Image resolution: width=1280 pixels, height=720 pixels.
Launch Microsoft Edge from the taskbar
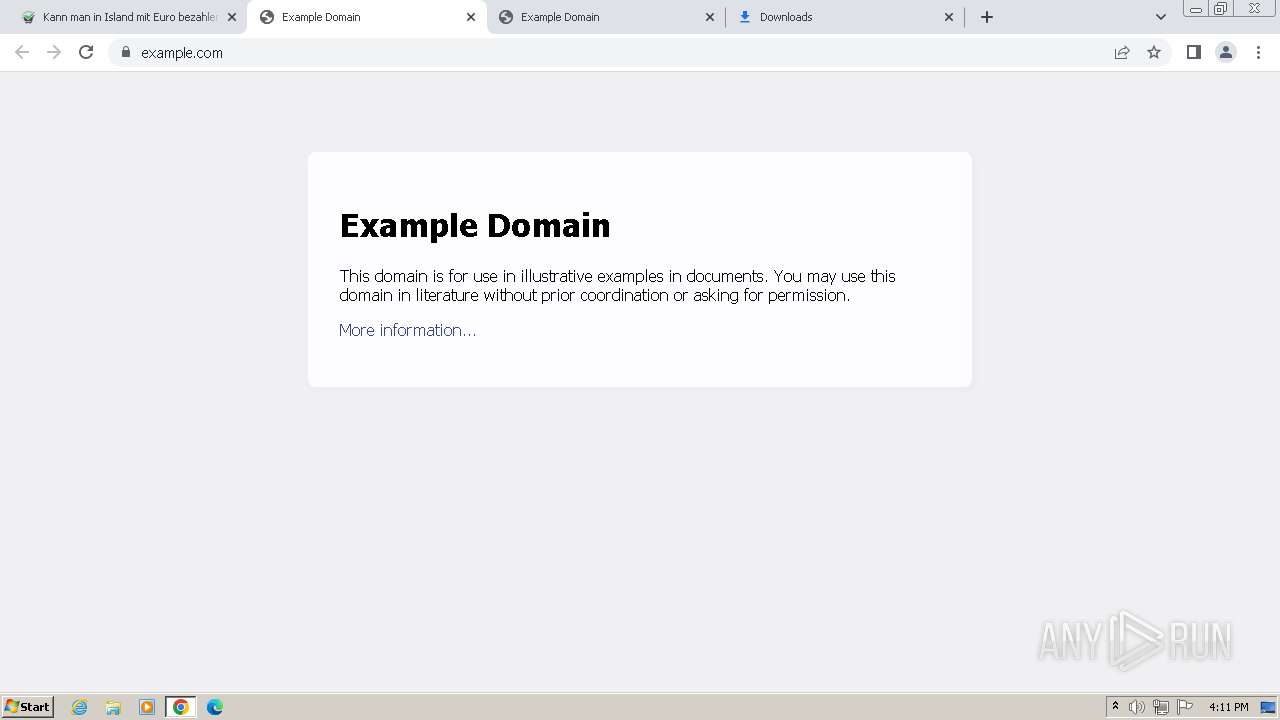pos(215,707)
